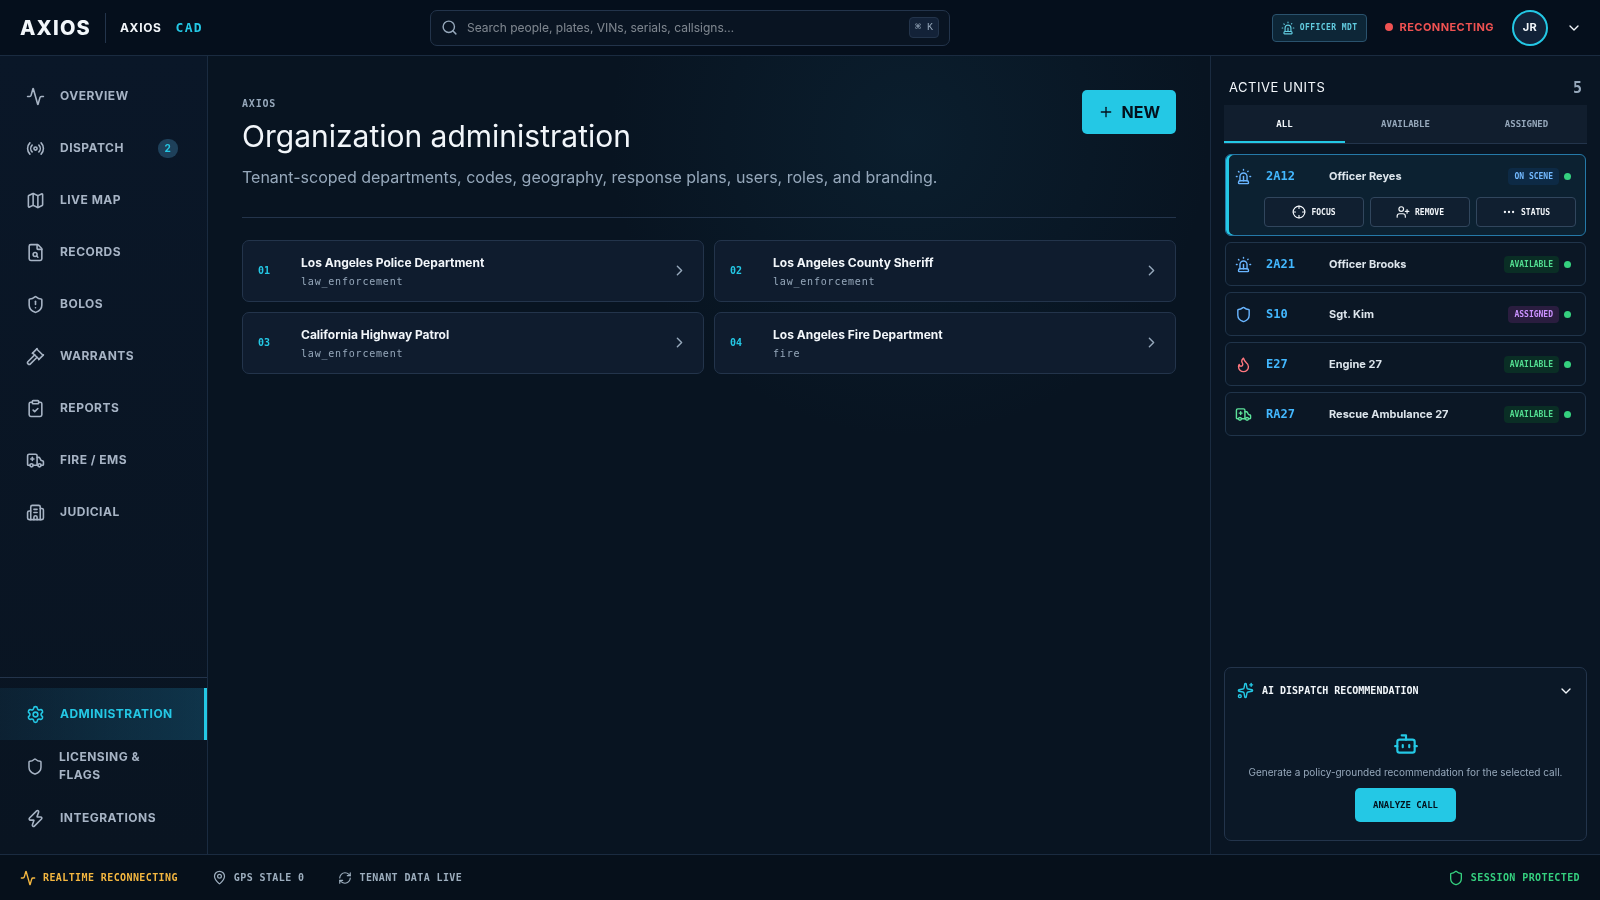The image size is (1600, 900).
Task: Click the ambulance icon for RA27
Action: (1244, 414)
